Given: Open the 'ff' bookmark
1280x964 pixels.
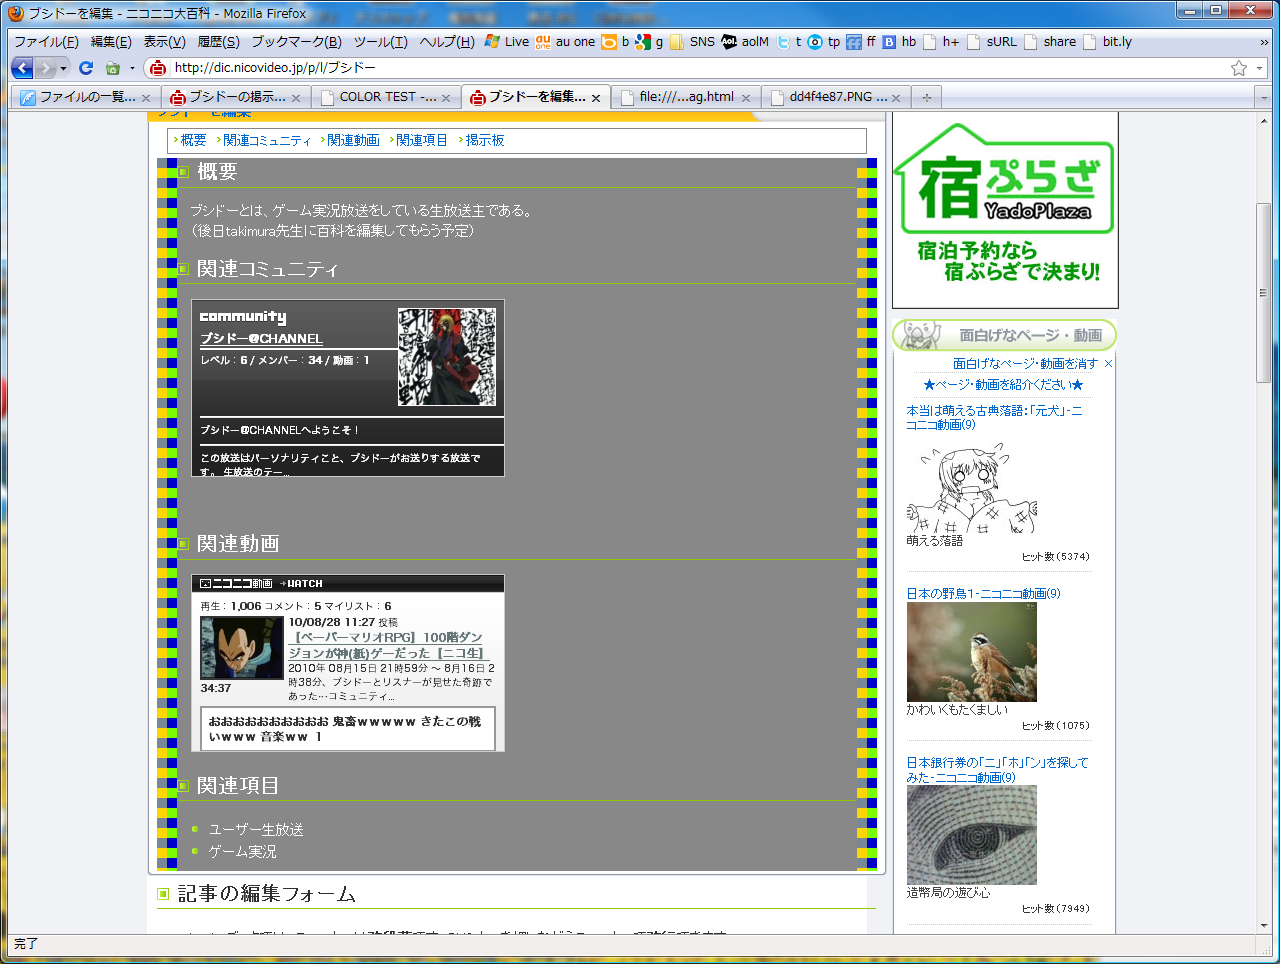Looking at the screenshot, I should (861, 42).
